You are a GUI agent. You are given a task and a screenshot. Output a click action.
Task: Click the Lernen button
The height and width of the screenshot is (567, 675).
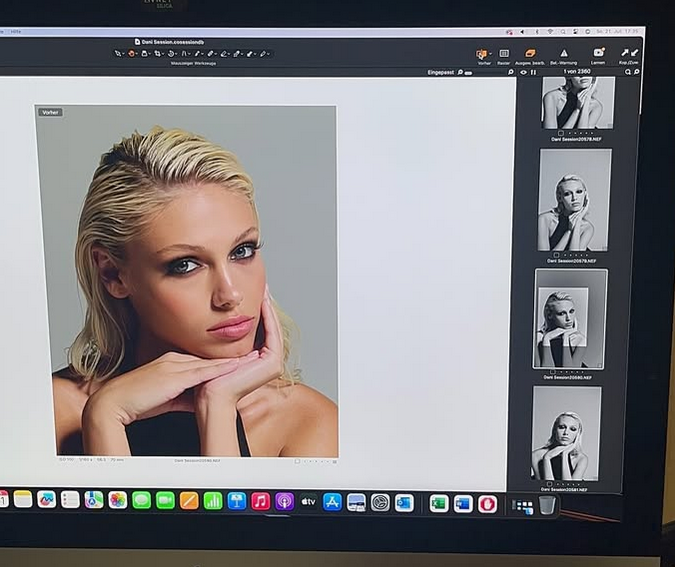(598, 54)
